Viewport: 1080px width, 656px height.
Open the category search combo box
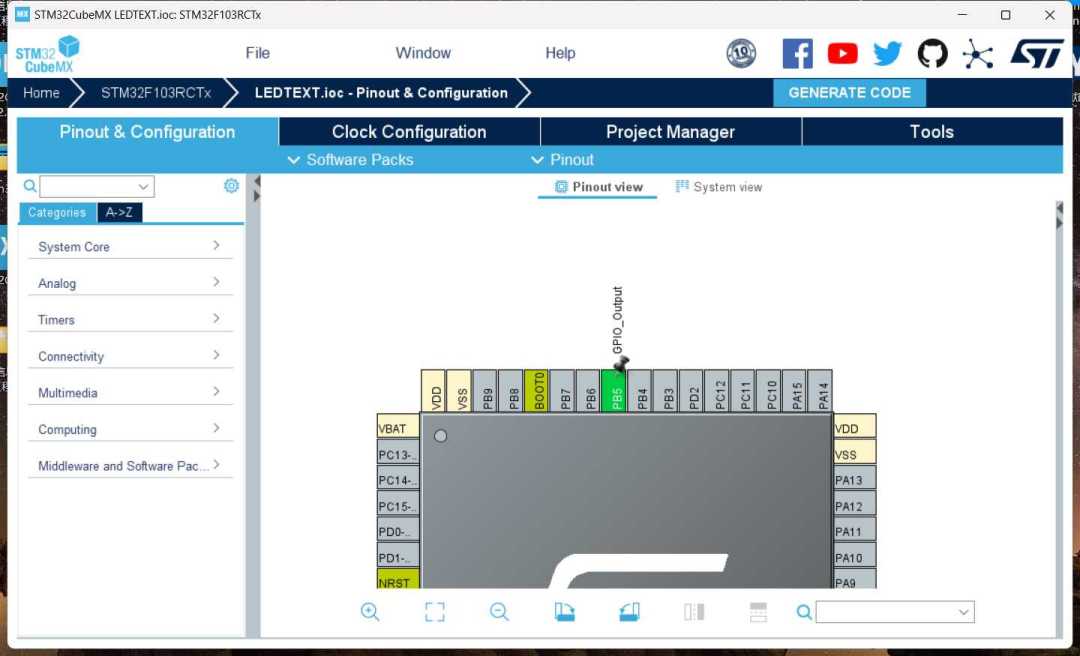click(x=97, y=186)
